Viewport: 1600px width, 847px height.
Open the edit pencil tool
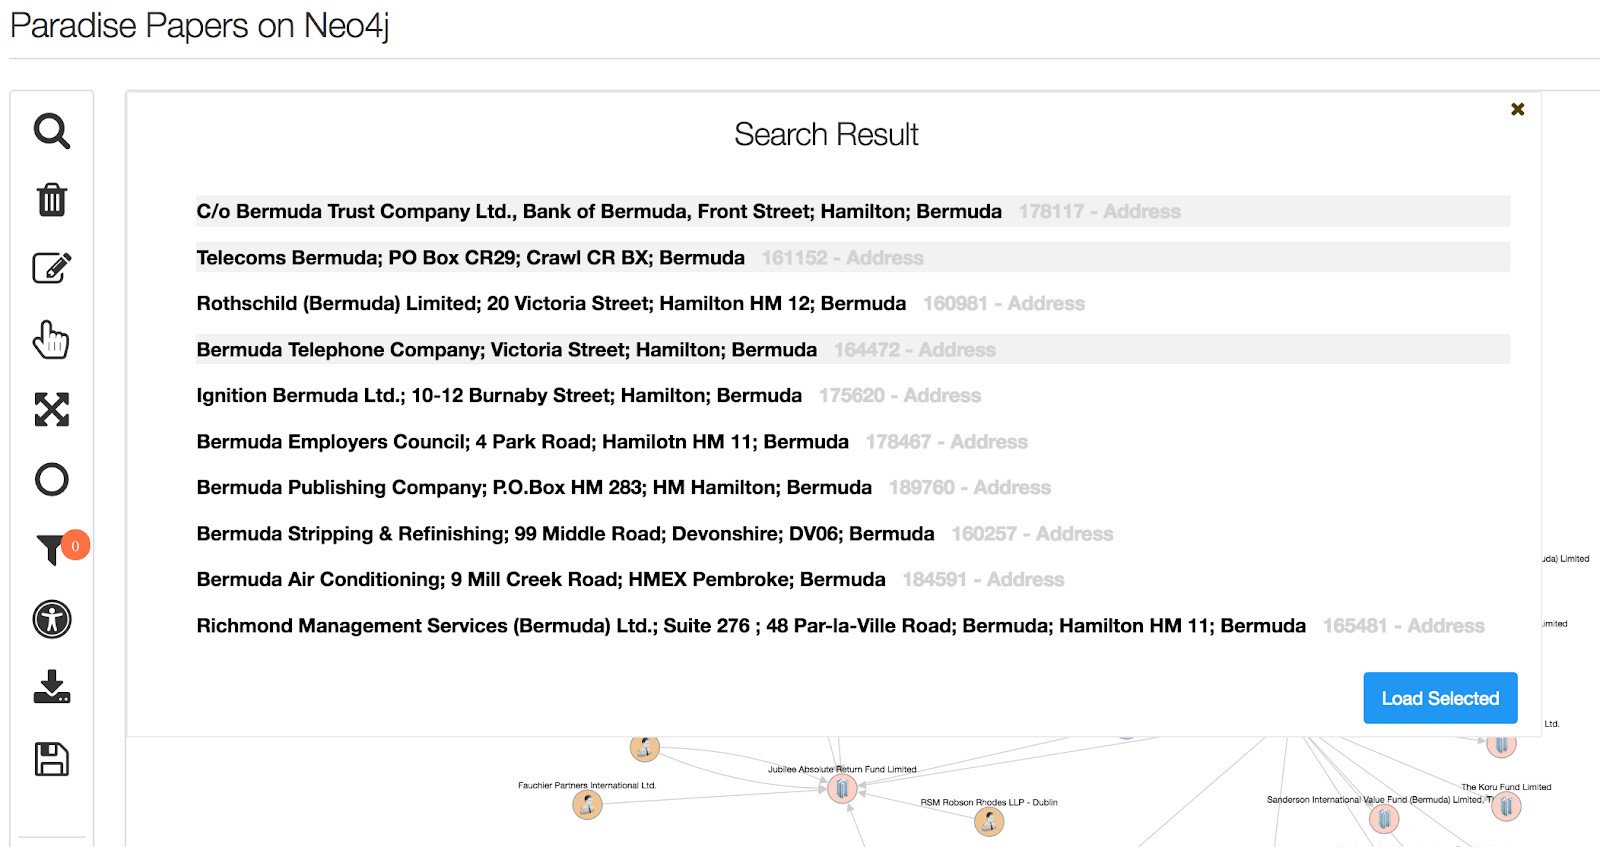point(52,268)
